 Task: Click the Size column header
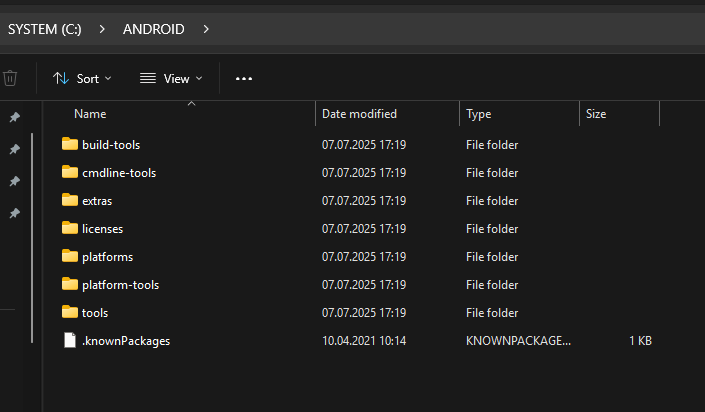[596, 114]
